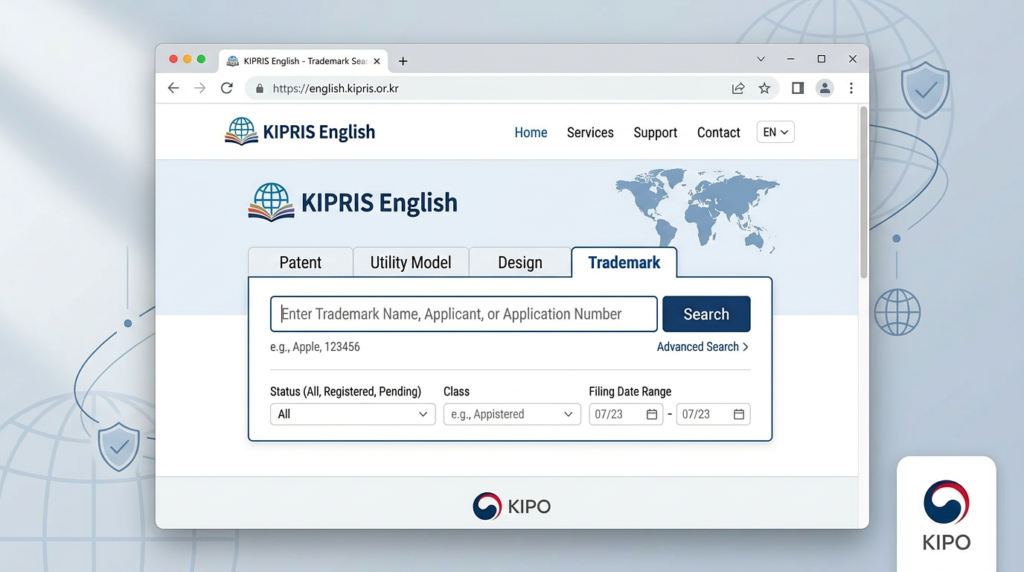
Task: Share this page via the share icon
Action: [738, 88]
